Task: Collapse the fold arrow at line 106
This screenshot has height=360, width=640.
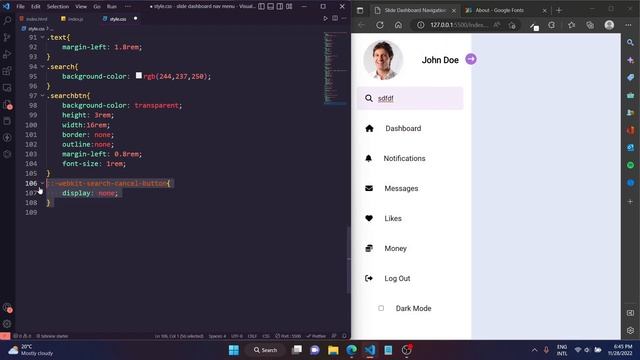Action: 42,183
